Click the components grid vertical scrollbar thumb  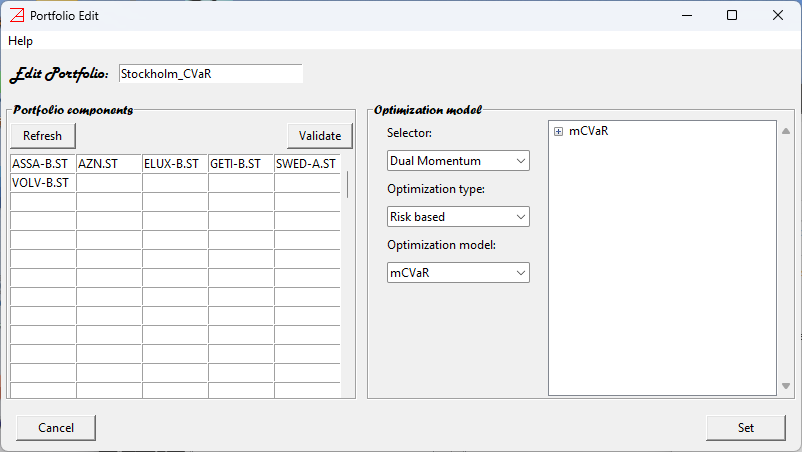tap(347, 185)
